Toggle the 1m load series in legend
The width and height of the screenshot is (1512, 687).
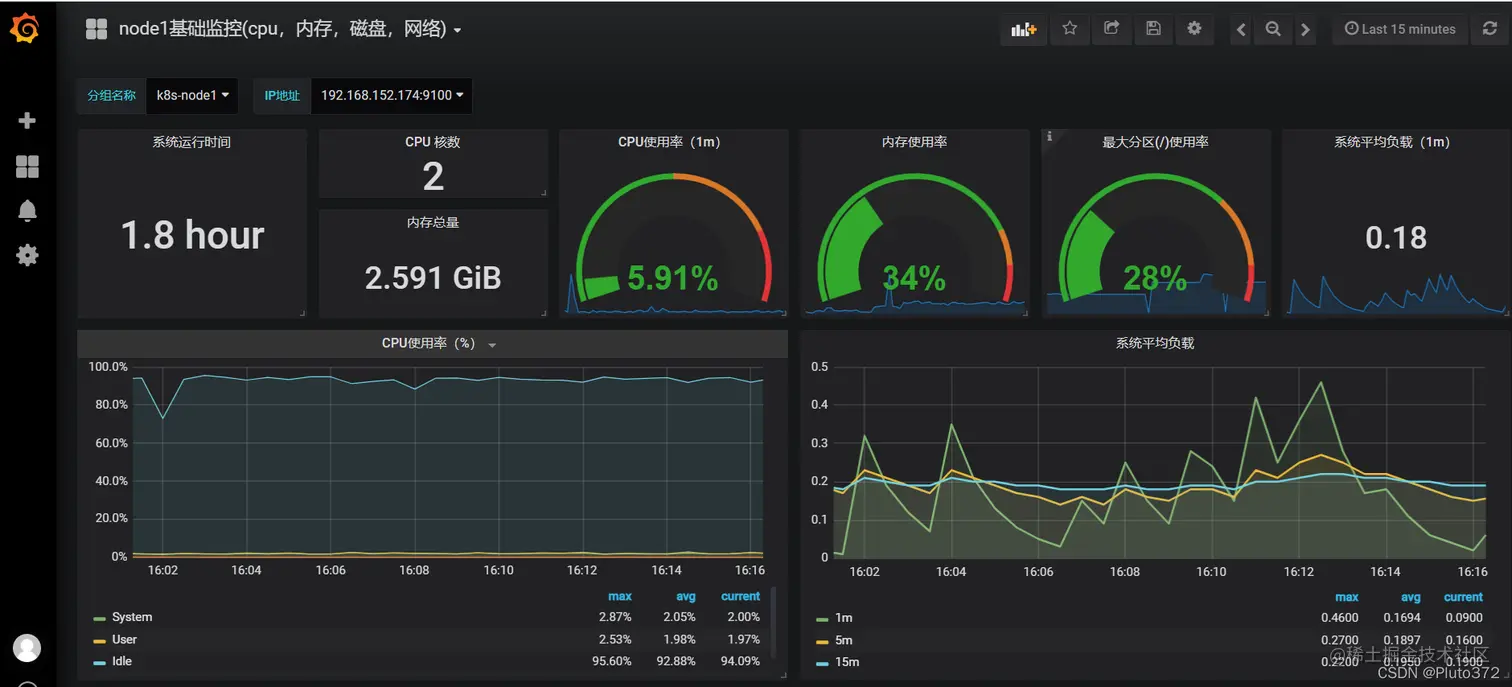(843, 618)
